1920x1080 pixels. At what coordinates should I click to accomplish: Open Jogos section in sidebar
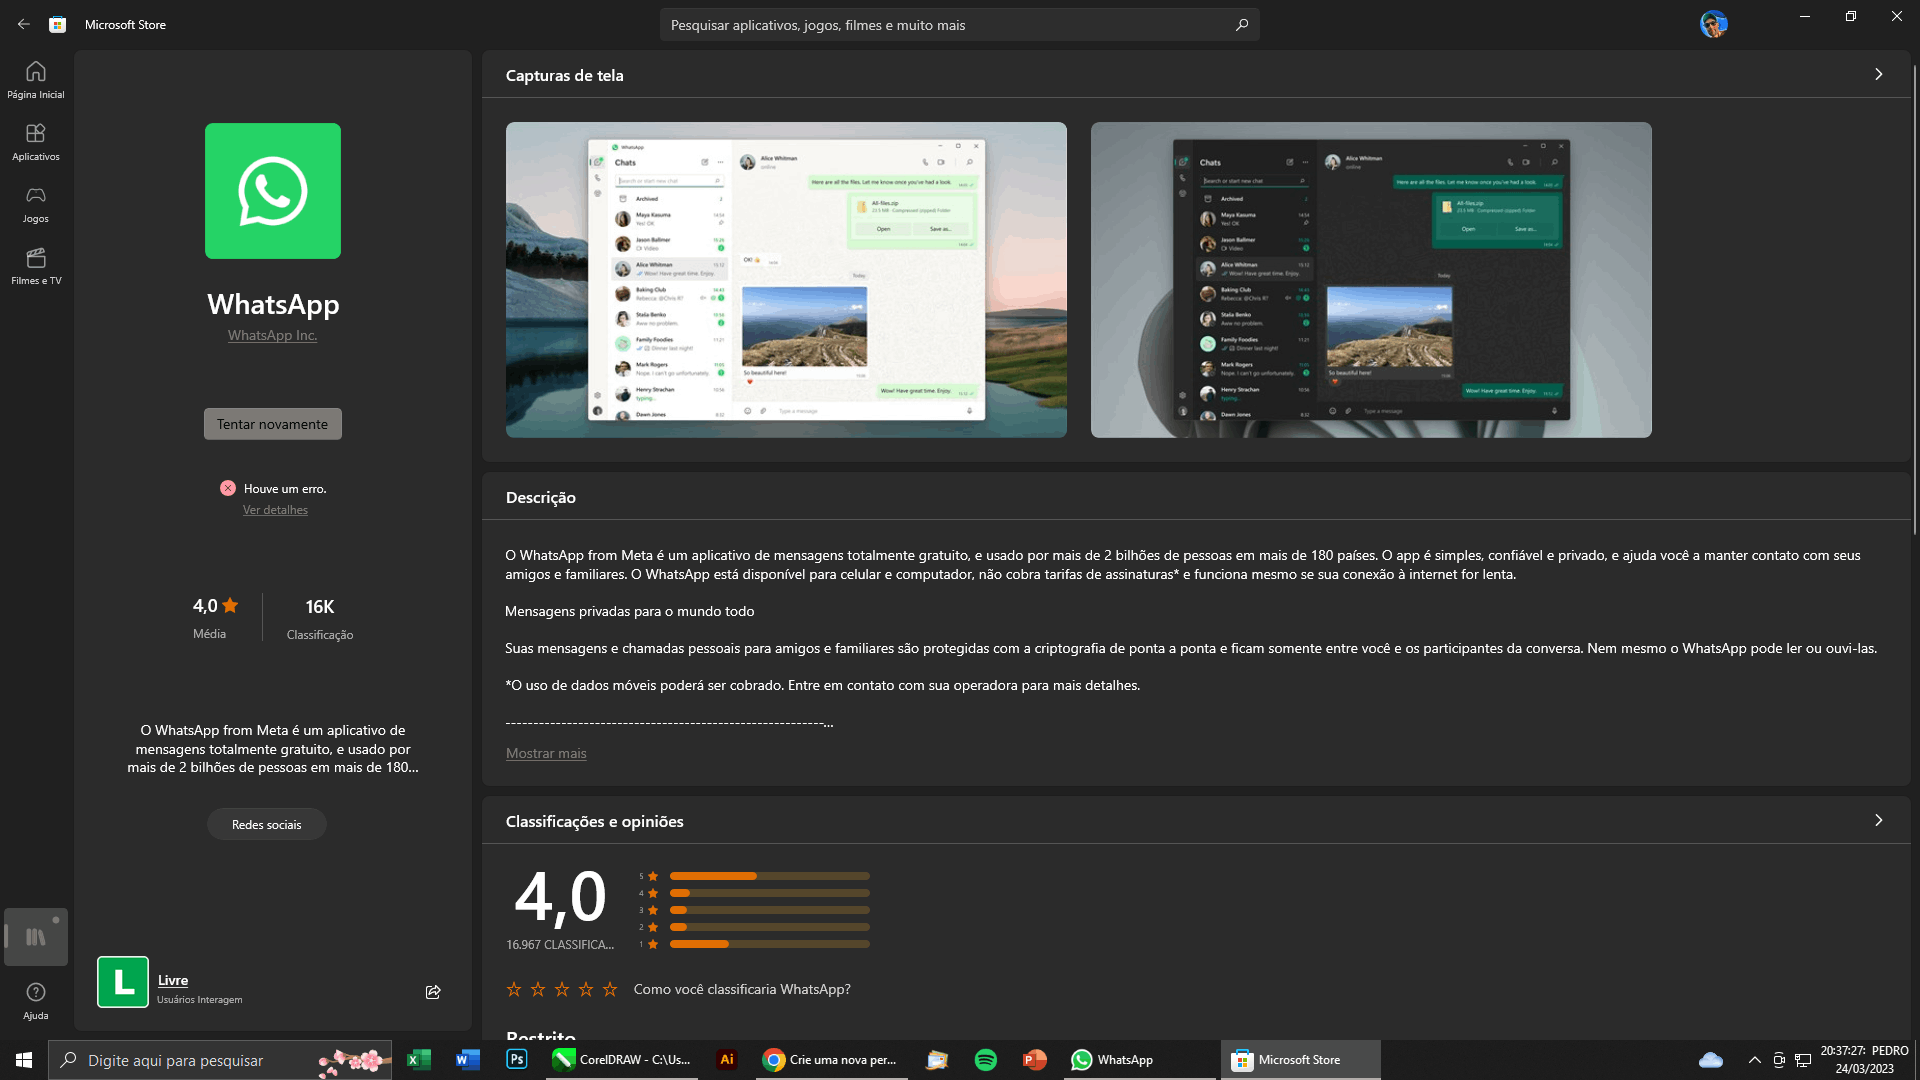(36, 204)
